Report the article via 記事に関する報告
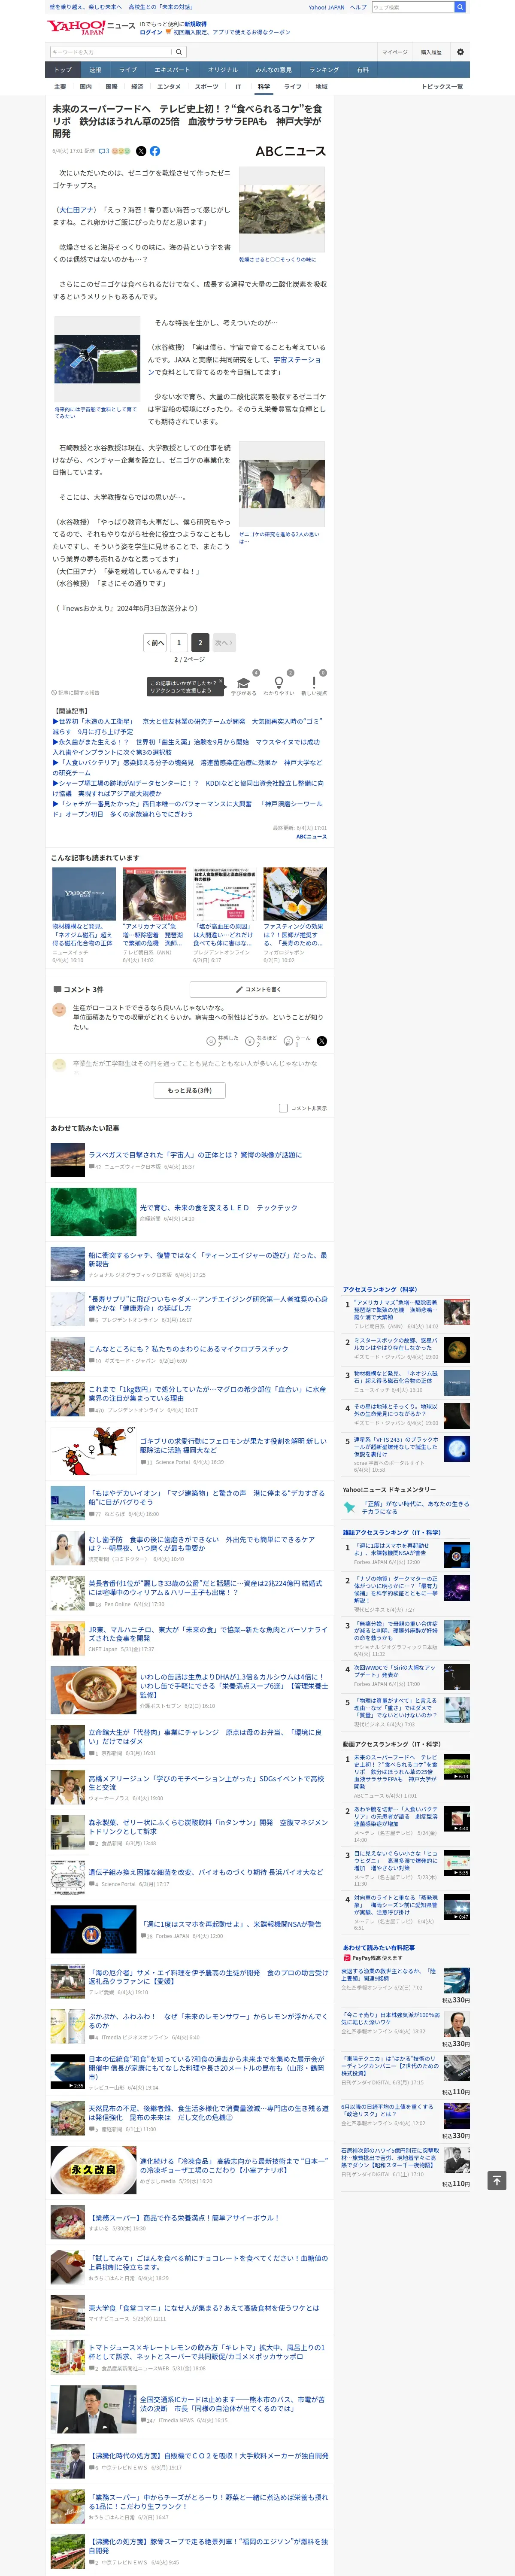The height and width of the screenshot is (2576, 515). (76, 692)
